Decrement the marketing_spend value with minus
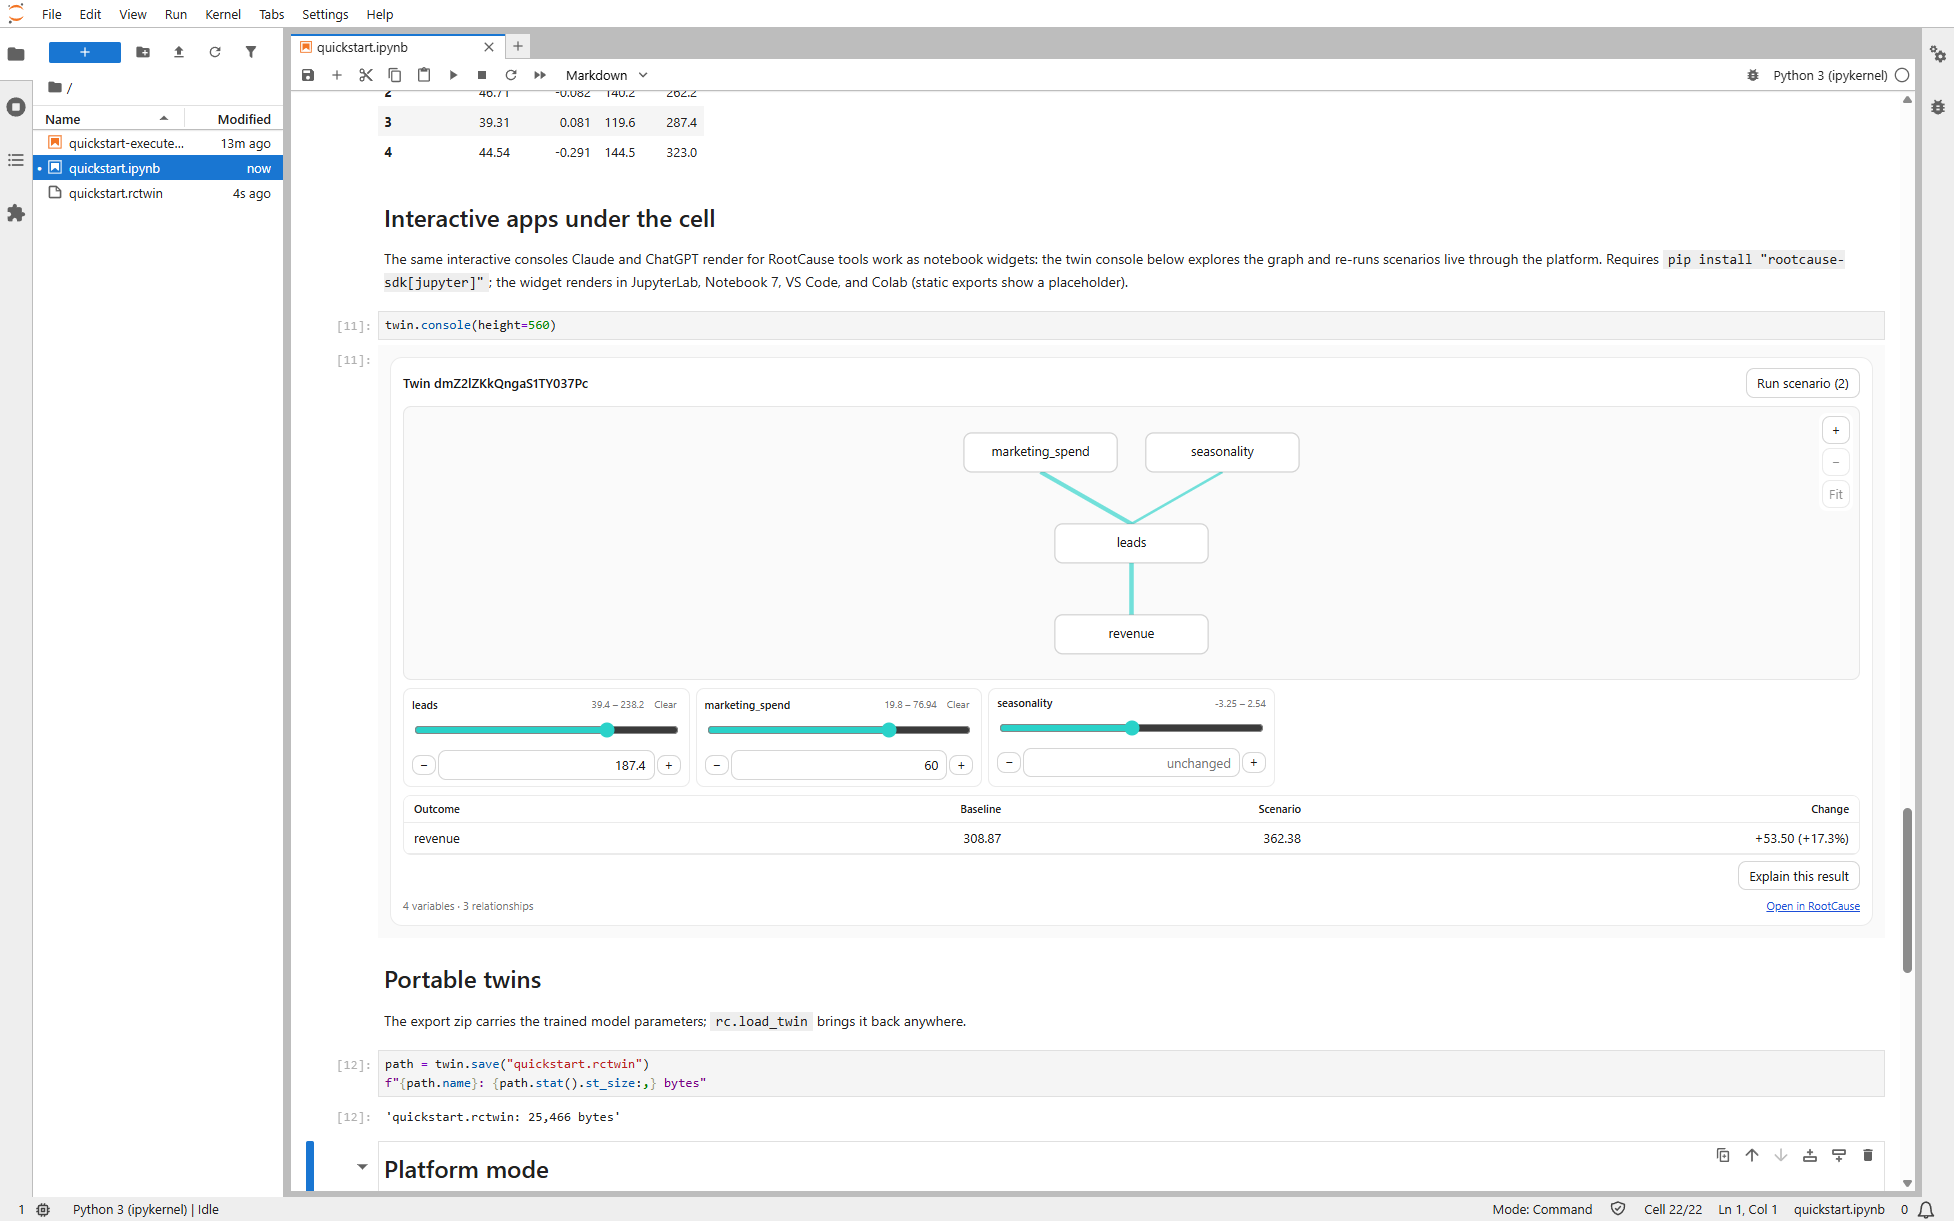Viewport: 1954px width, 1221px height. (x=717, y=765)
